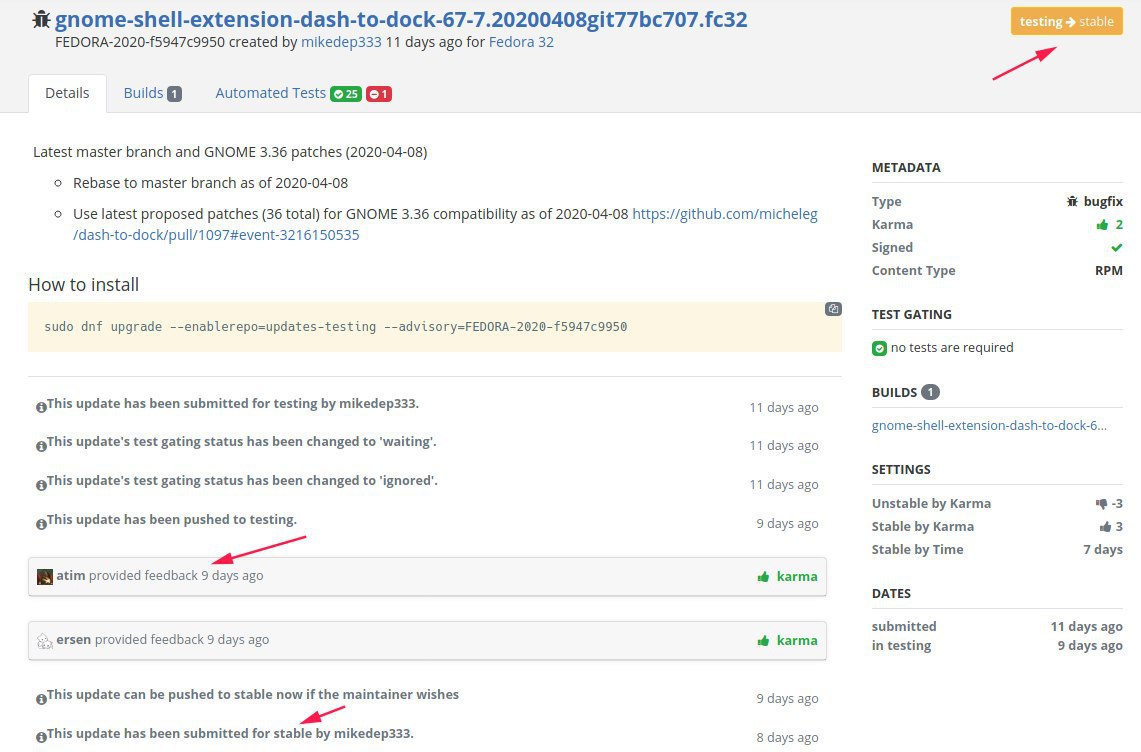This screenshot has height=752, width=1141.
Task: Open the gnome-shell-extension-dash-to-dock update title link
Action: click(401, 19)
